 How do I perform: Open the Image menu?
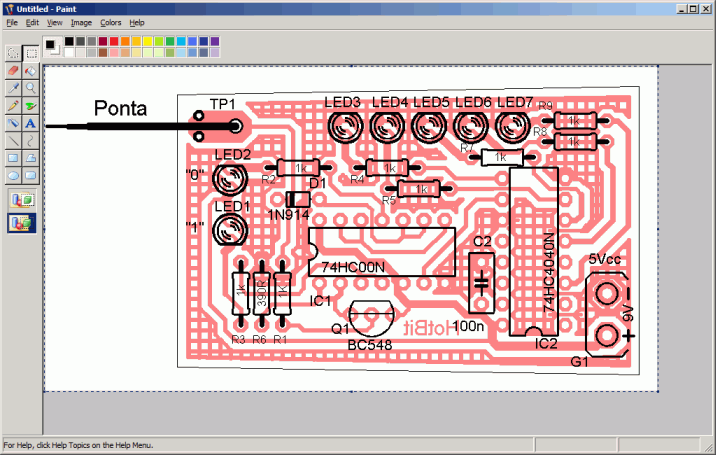point(81,22)
